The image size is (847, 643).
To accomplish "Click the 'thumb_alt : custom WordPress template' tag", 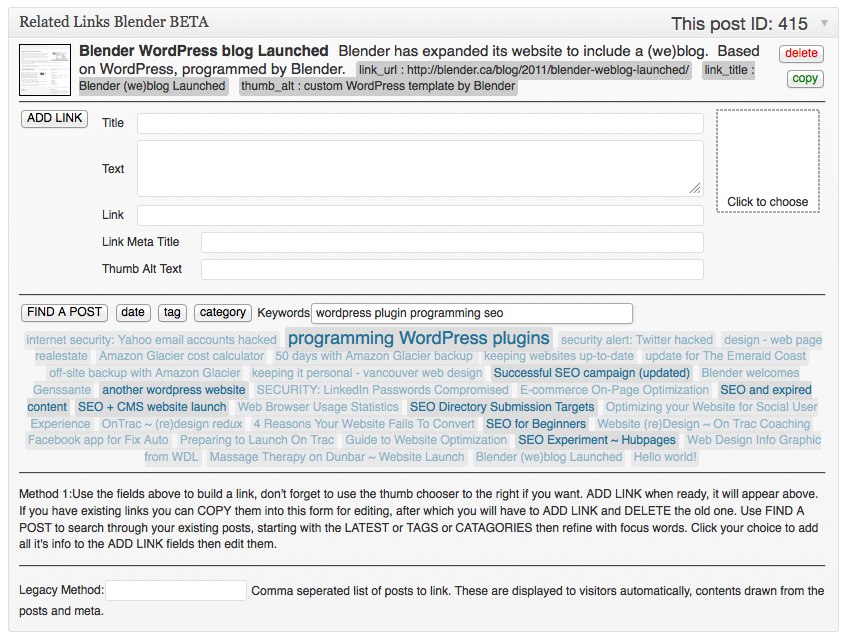I will coord(378,86).
